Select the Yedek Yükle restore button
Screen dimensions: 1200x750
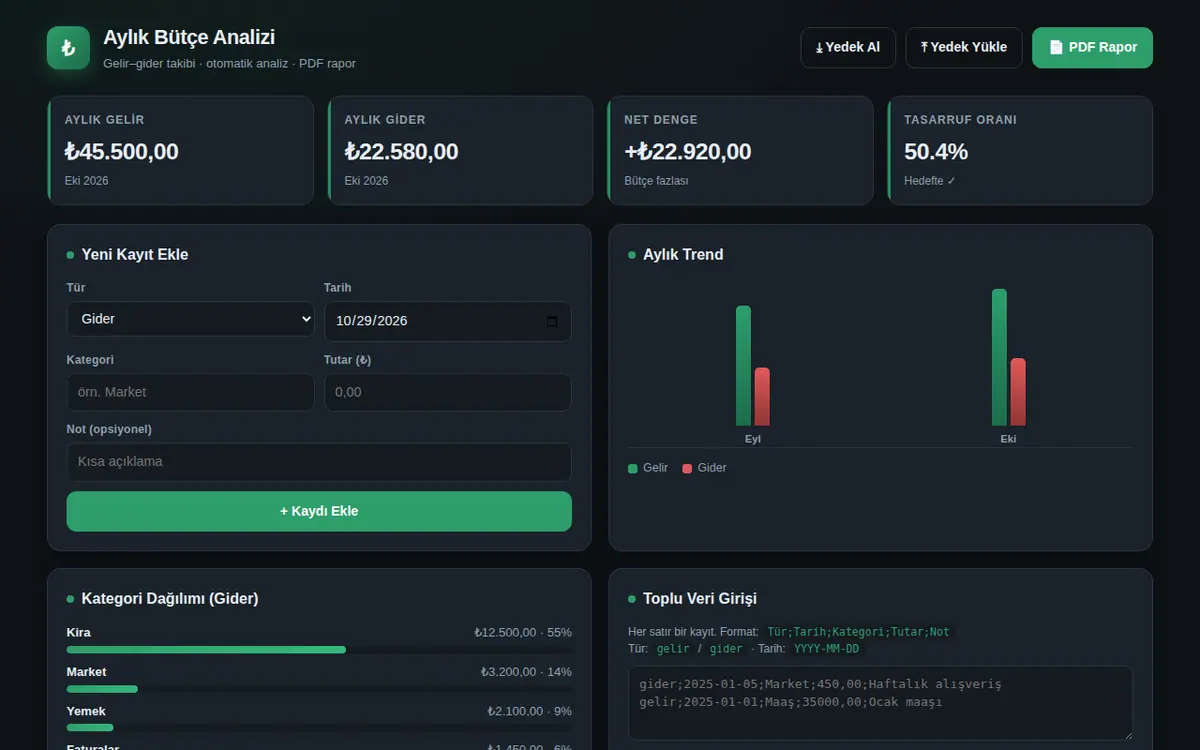tap(964, 47)
